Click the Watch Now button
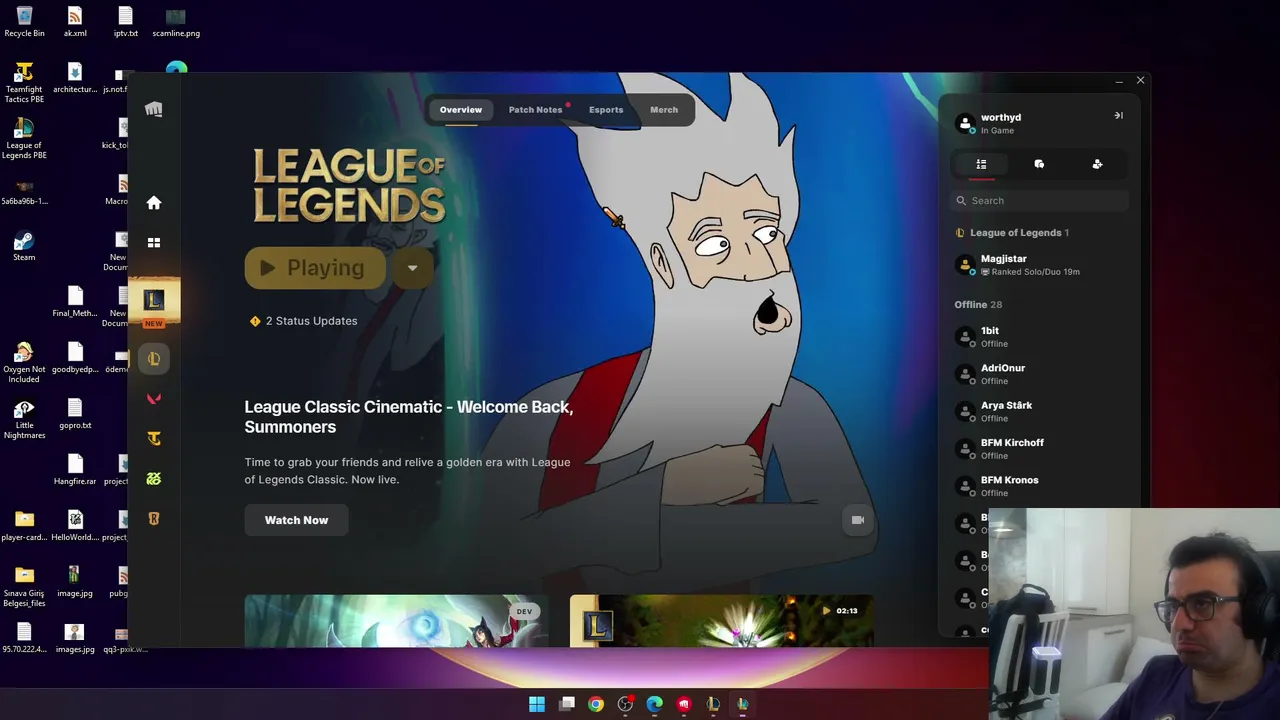The image size is (1280, 720). point(296,520)
